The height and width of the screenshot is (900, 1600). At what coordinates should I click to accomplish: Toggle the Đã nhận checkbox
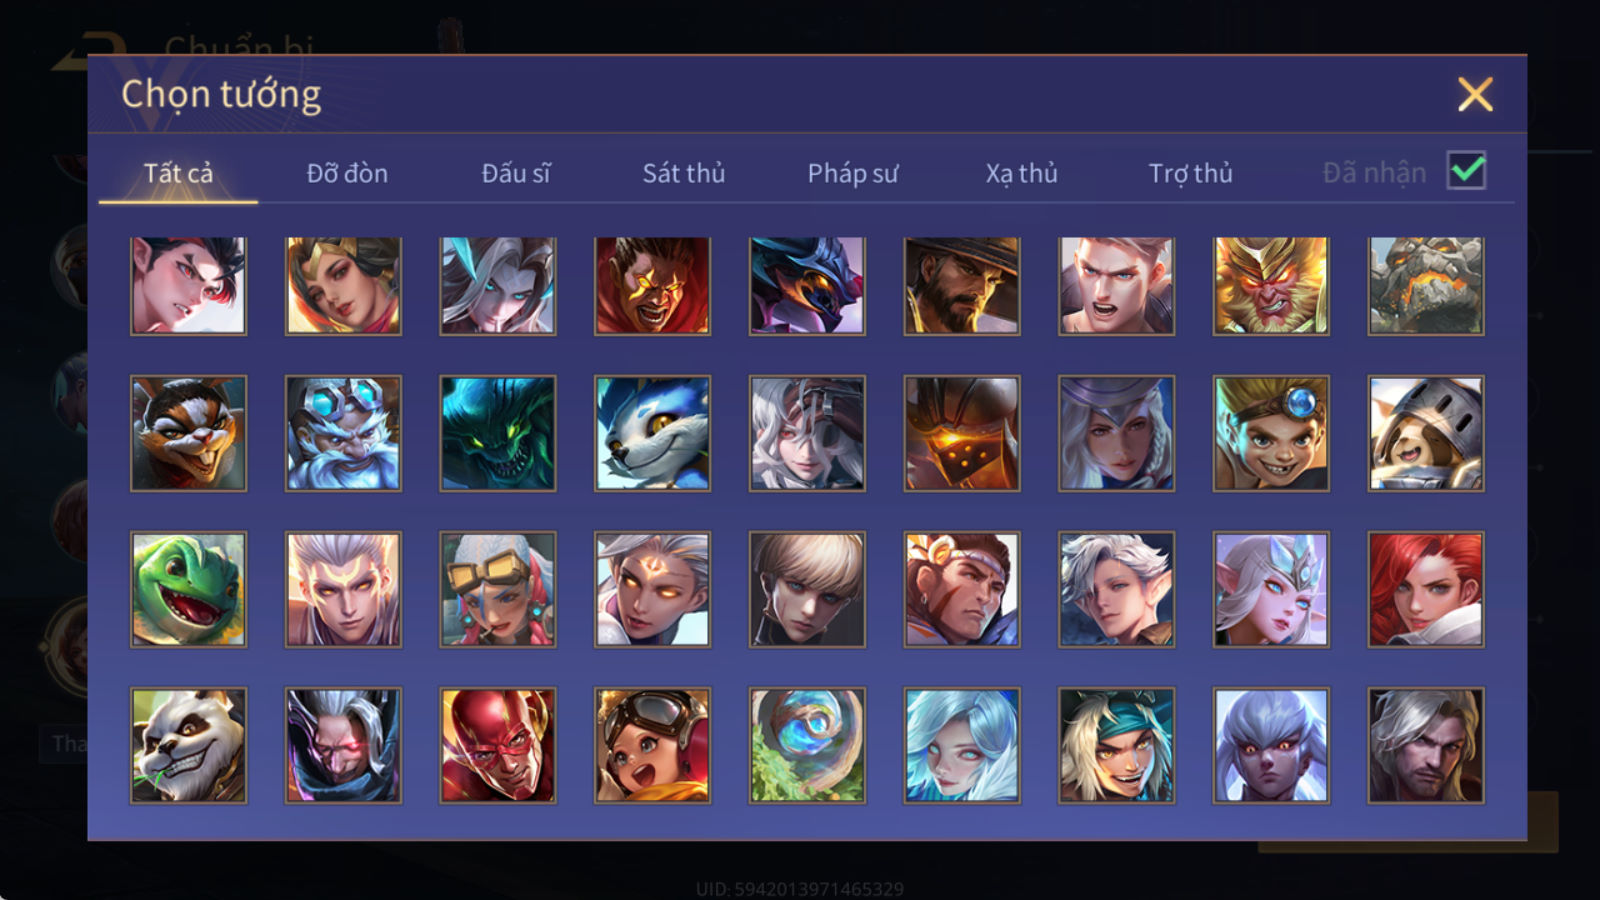click(1467, 171)
